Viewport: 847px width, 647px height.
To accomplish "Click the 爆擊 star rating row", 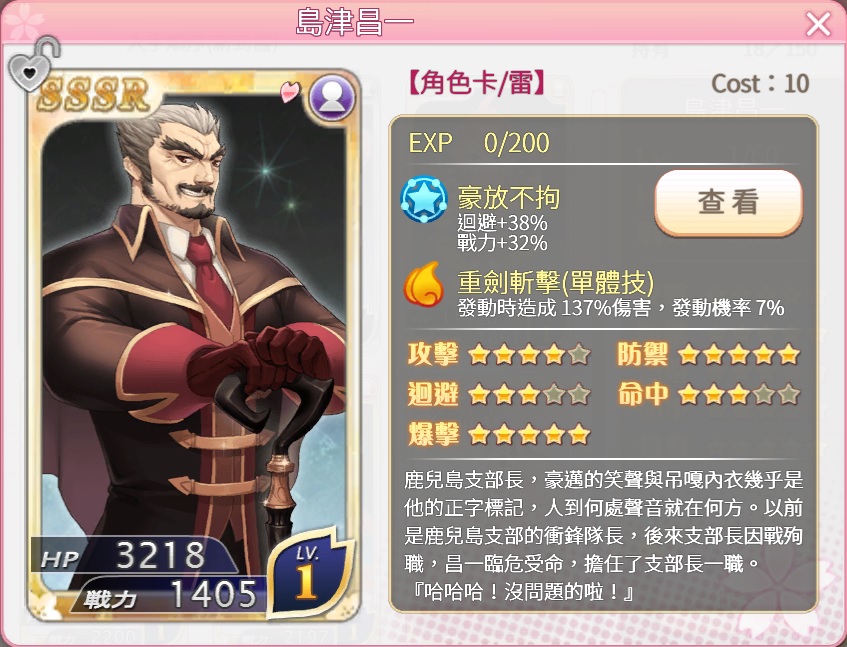I will [x=499, y=434].
